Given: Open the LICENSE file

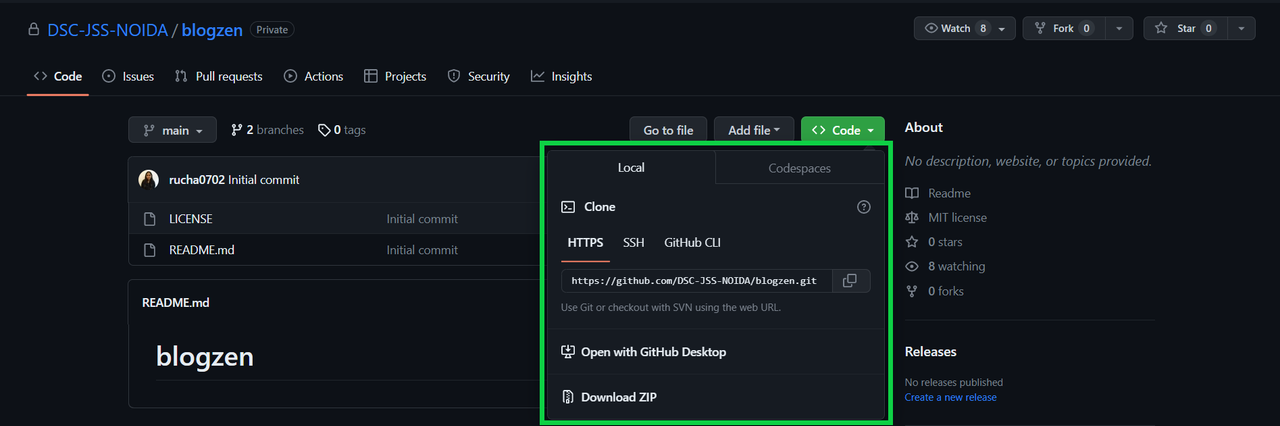Looking at the screenshot, I should coord(190,219).
